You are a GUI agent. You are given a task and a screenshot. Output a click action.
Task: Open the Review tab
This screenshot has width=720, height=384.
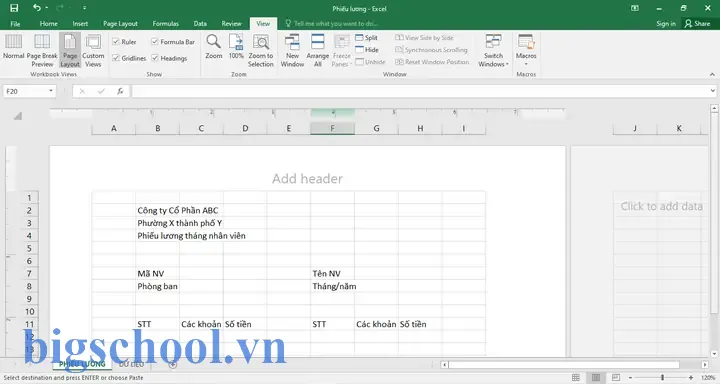pyautogui.click(x=231, y=23)
